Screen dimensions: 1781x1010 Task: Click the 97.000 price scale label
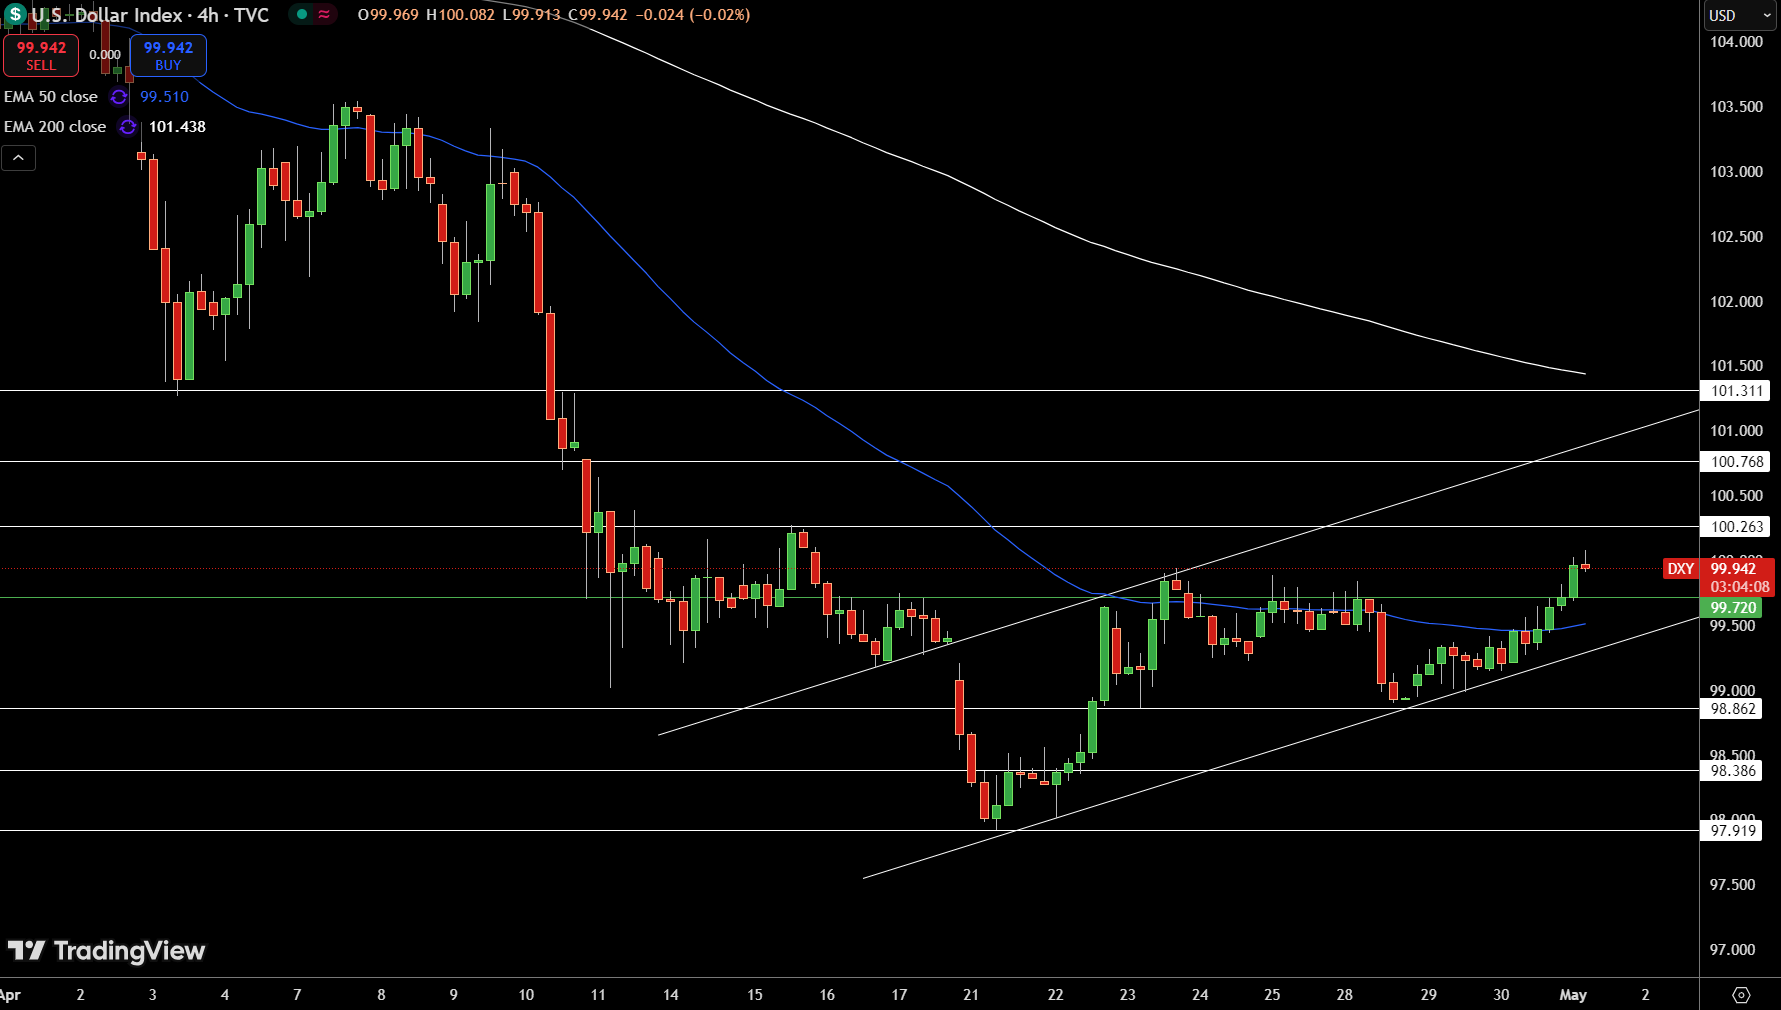click(1732, 950)
